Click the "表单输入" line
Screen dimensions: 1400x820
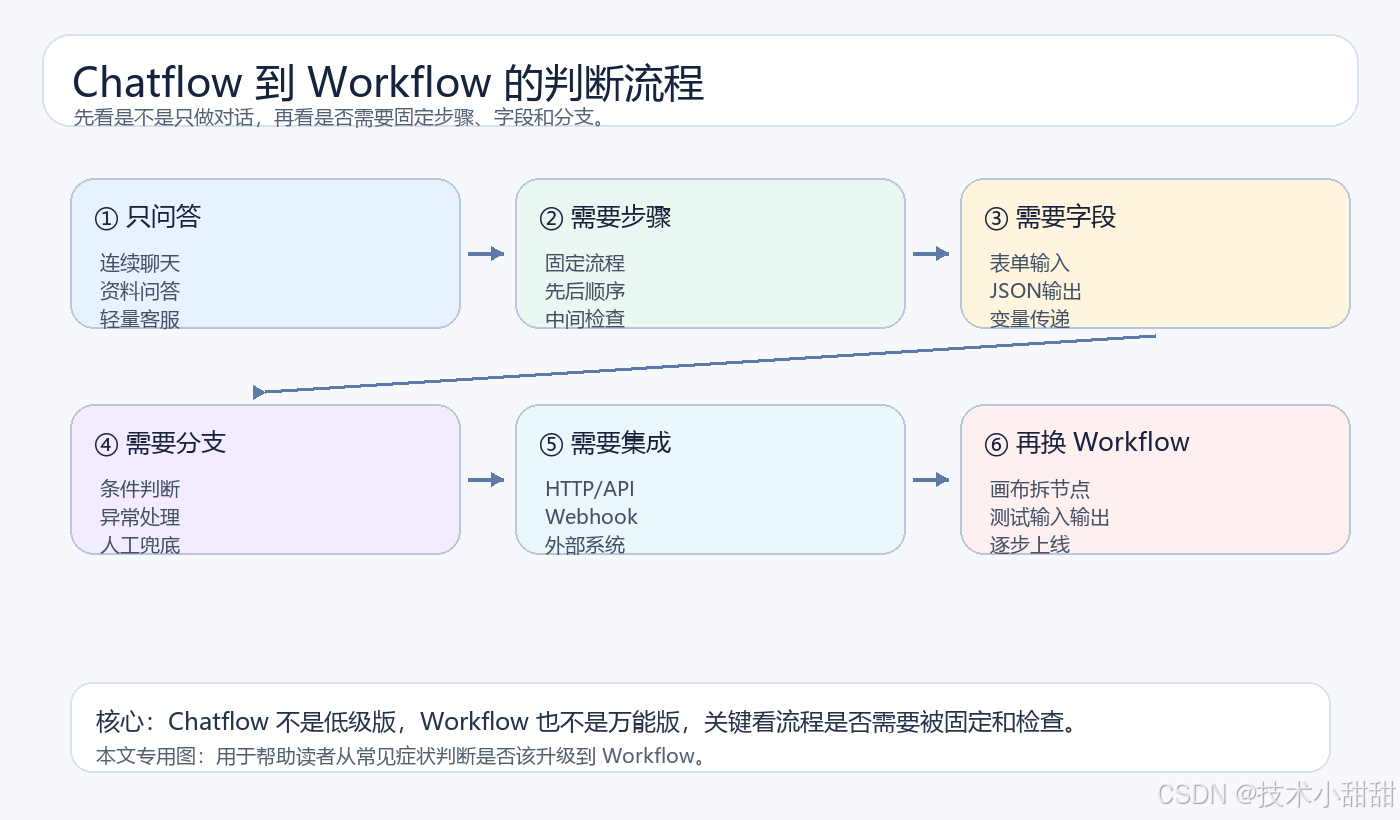coord(1030,263)
